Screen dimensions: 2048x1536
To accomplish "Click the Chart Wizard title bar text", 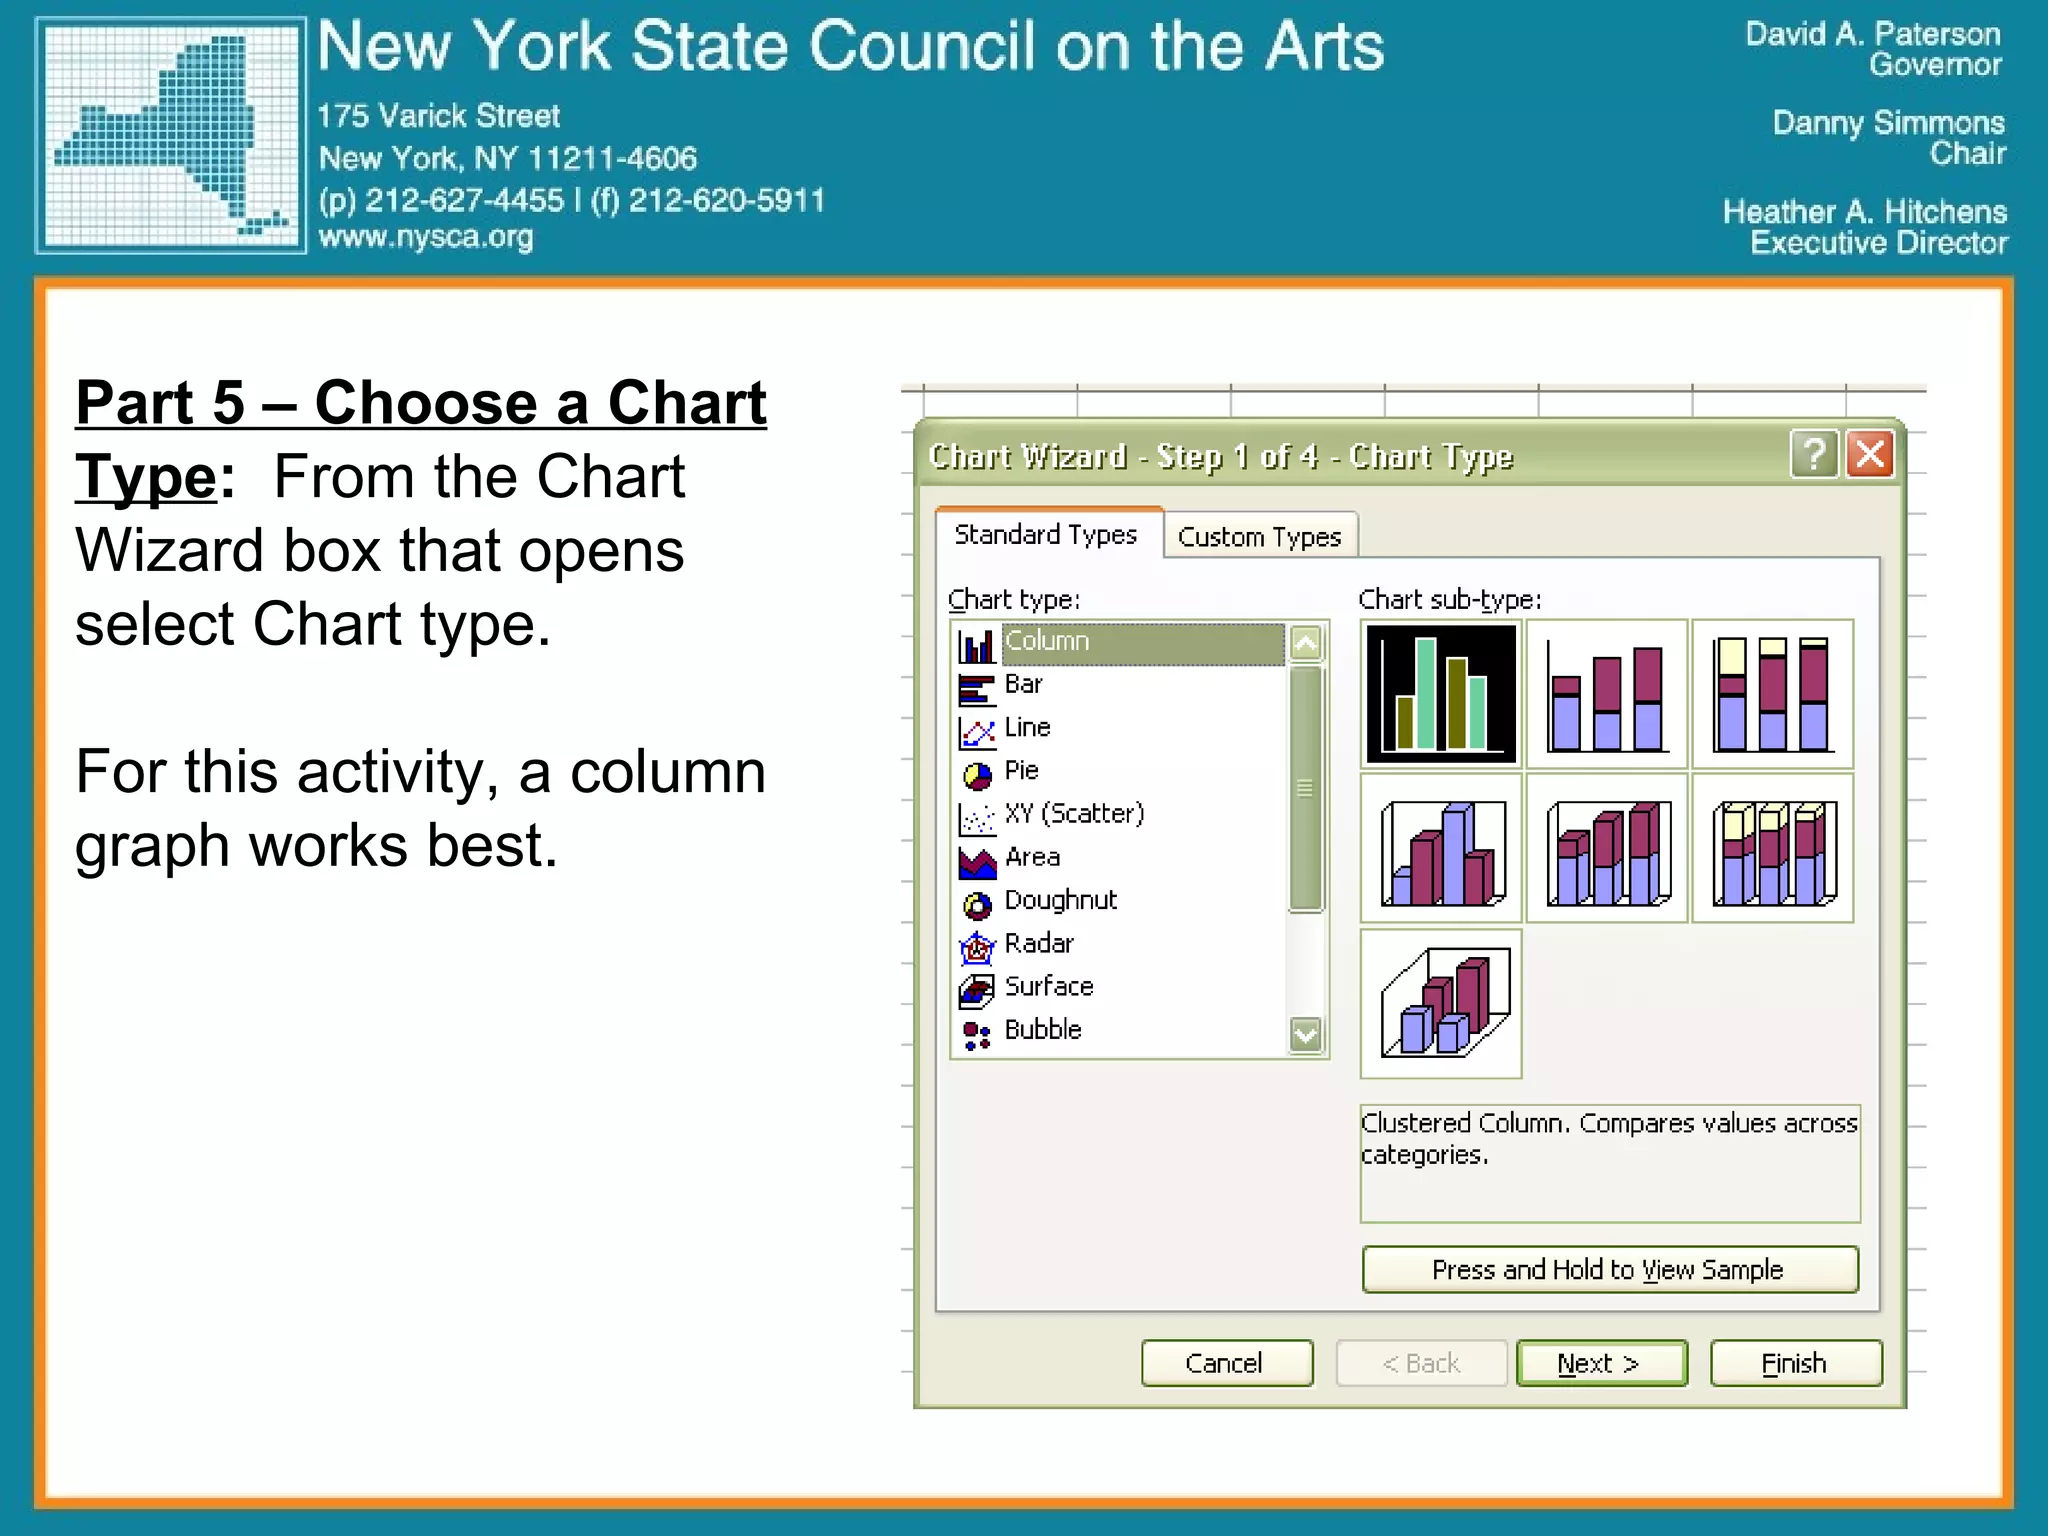I will pyautogui.click(x=1221, y=457).
